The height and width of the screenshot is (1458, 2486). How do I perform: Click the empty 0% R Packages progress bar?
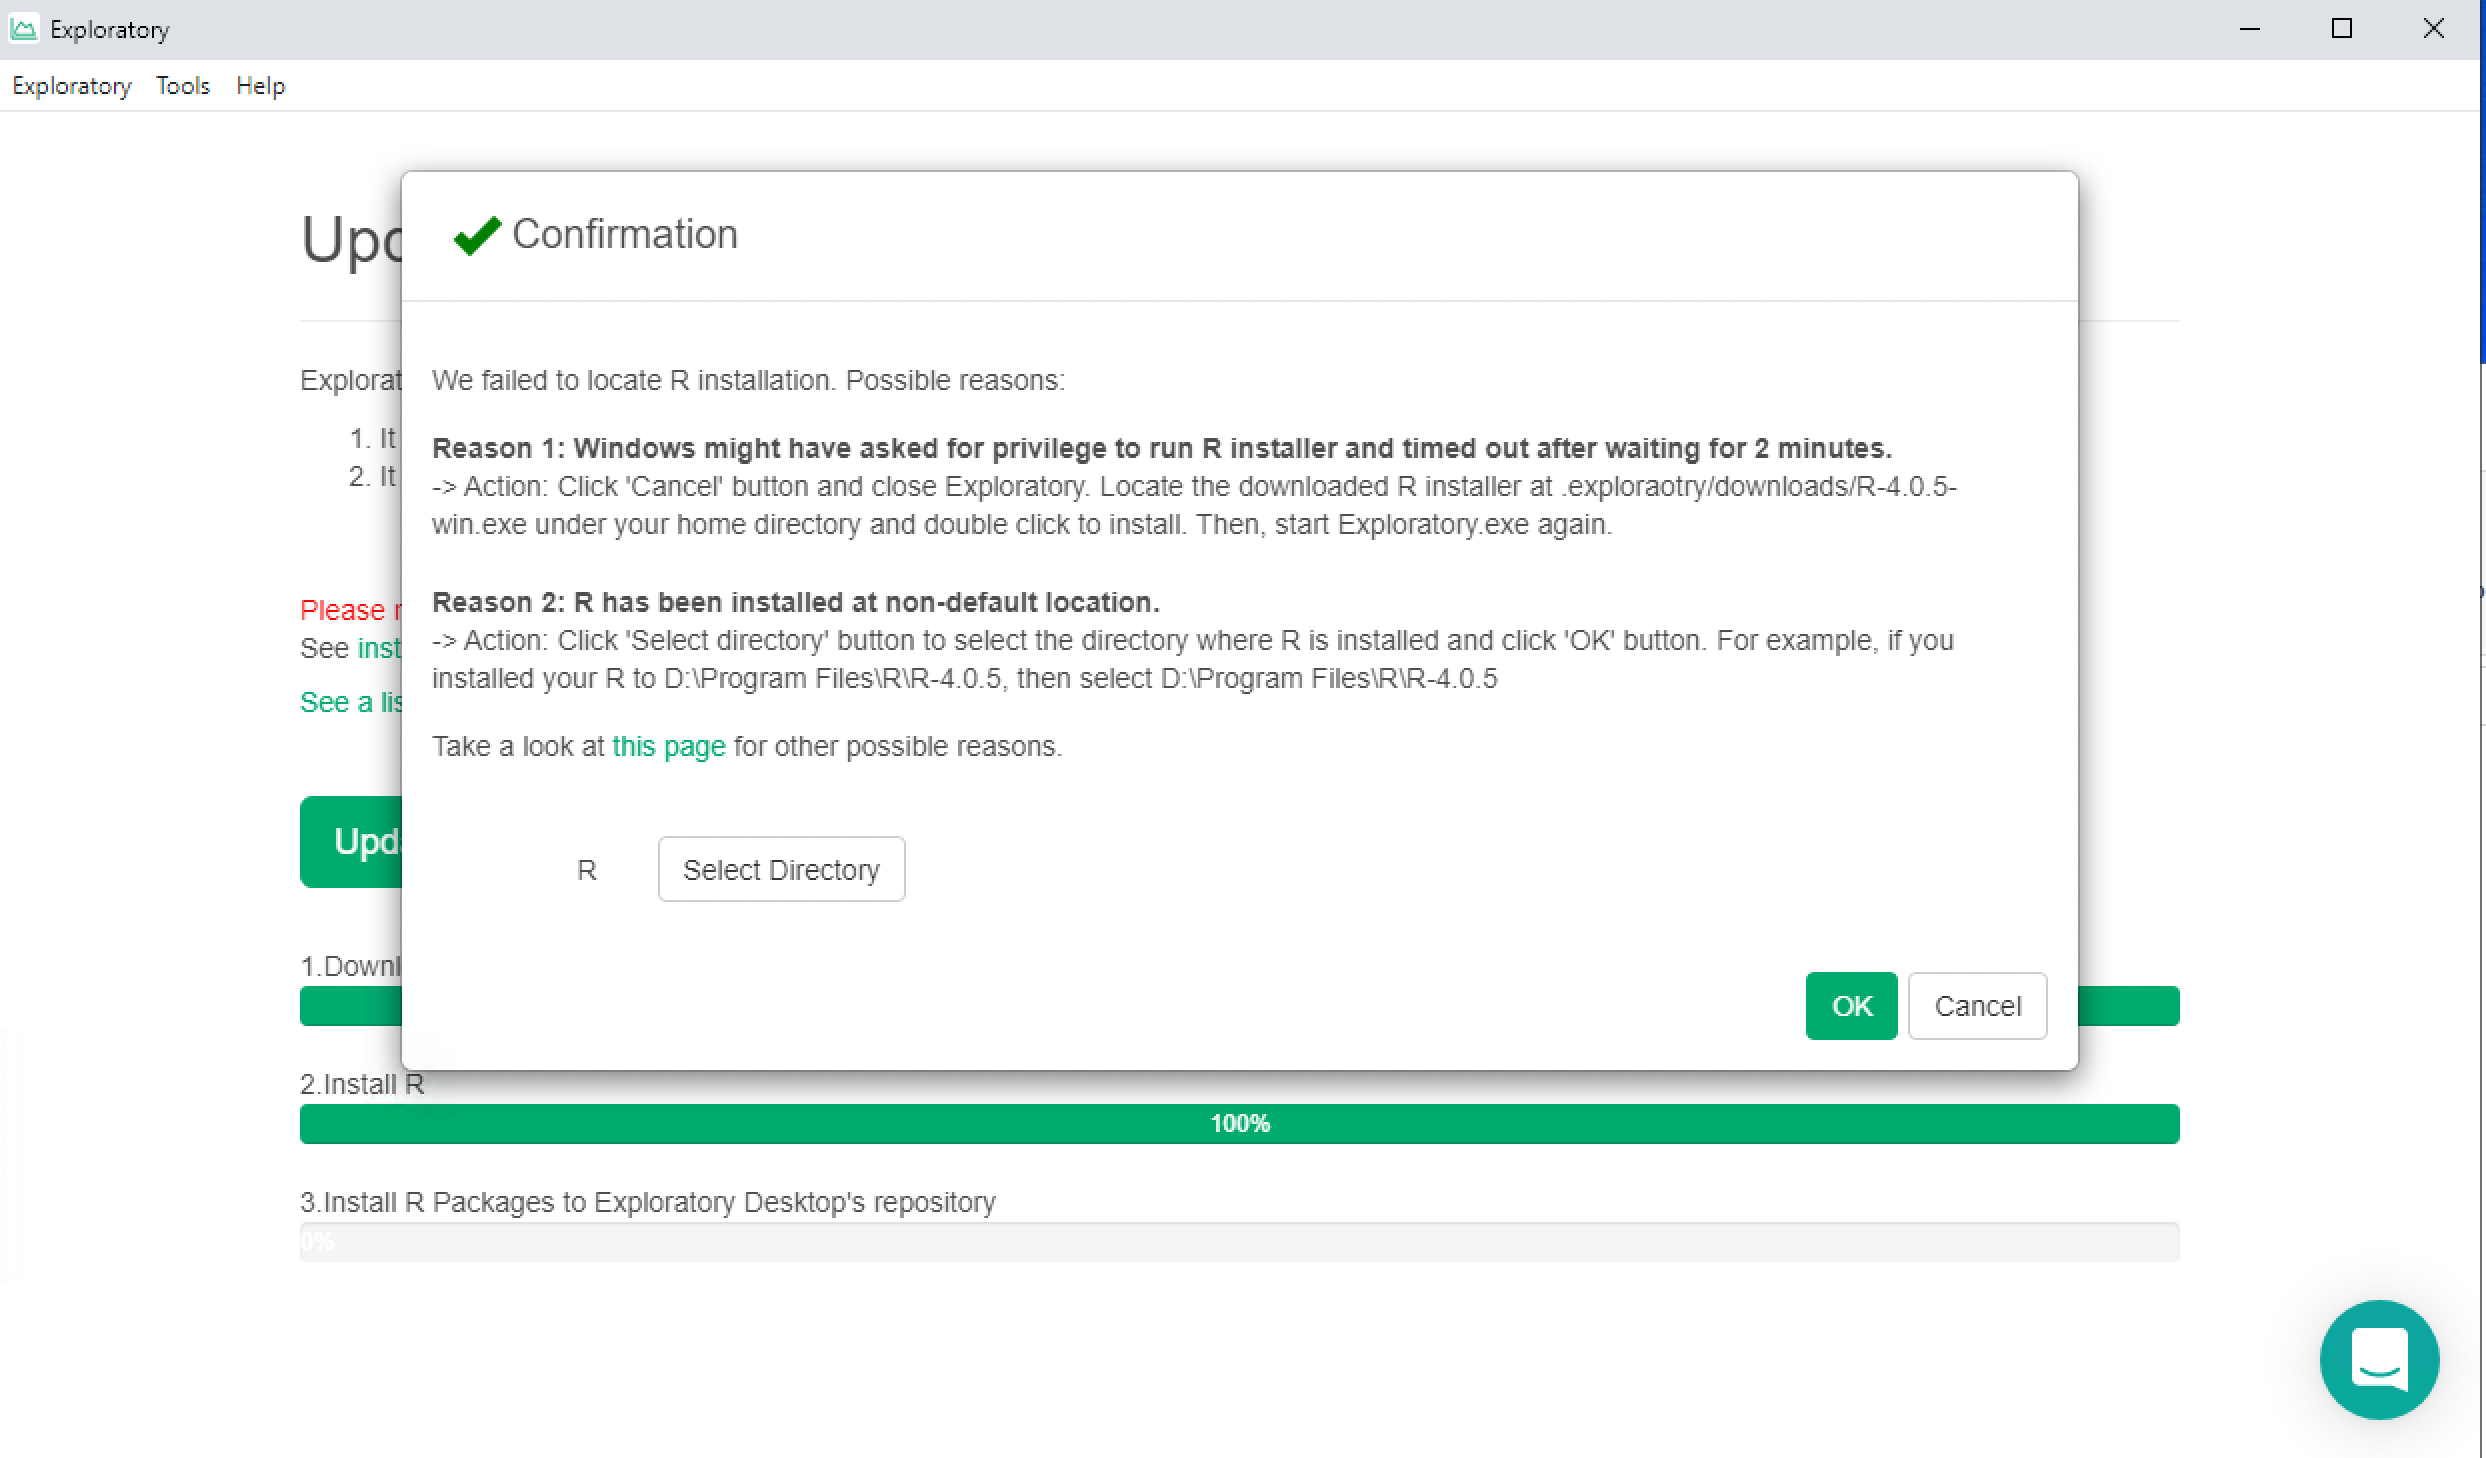pos(1238,1241)
